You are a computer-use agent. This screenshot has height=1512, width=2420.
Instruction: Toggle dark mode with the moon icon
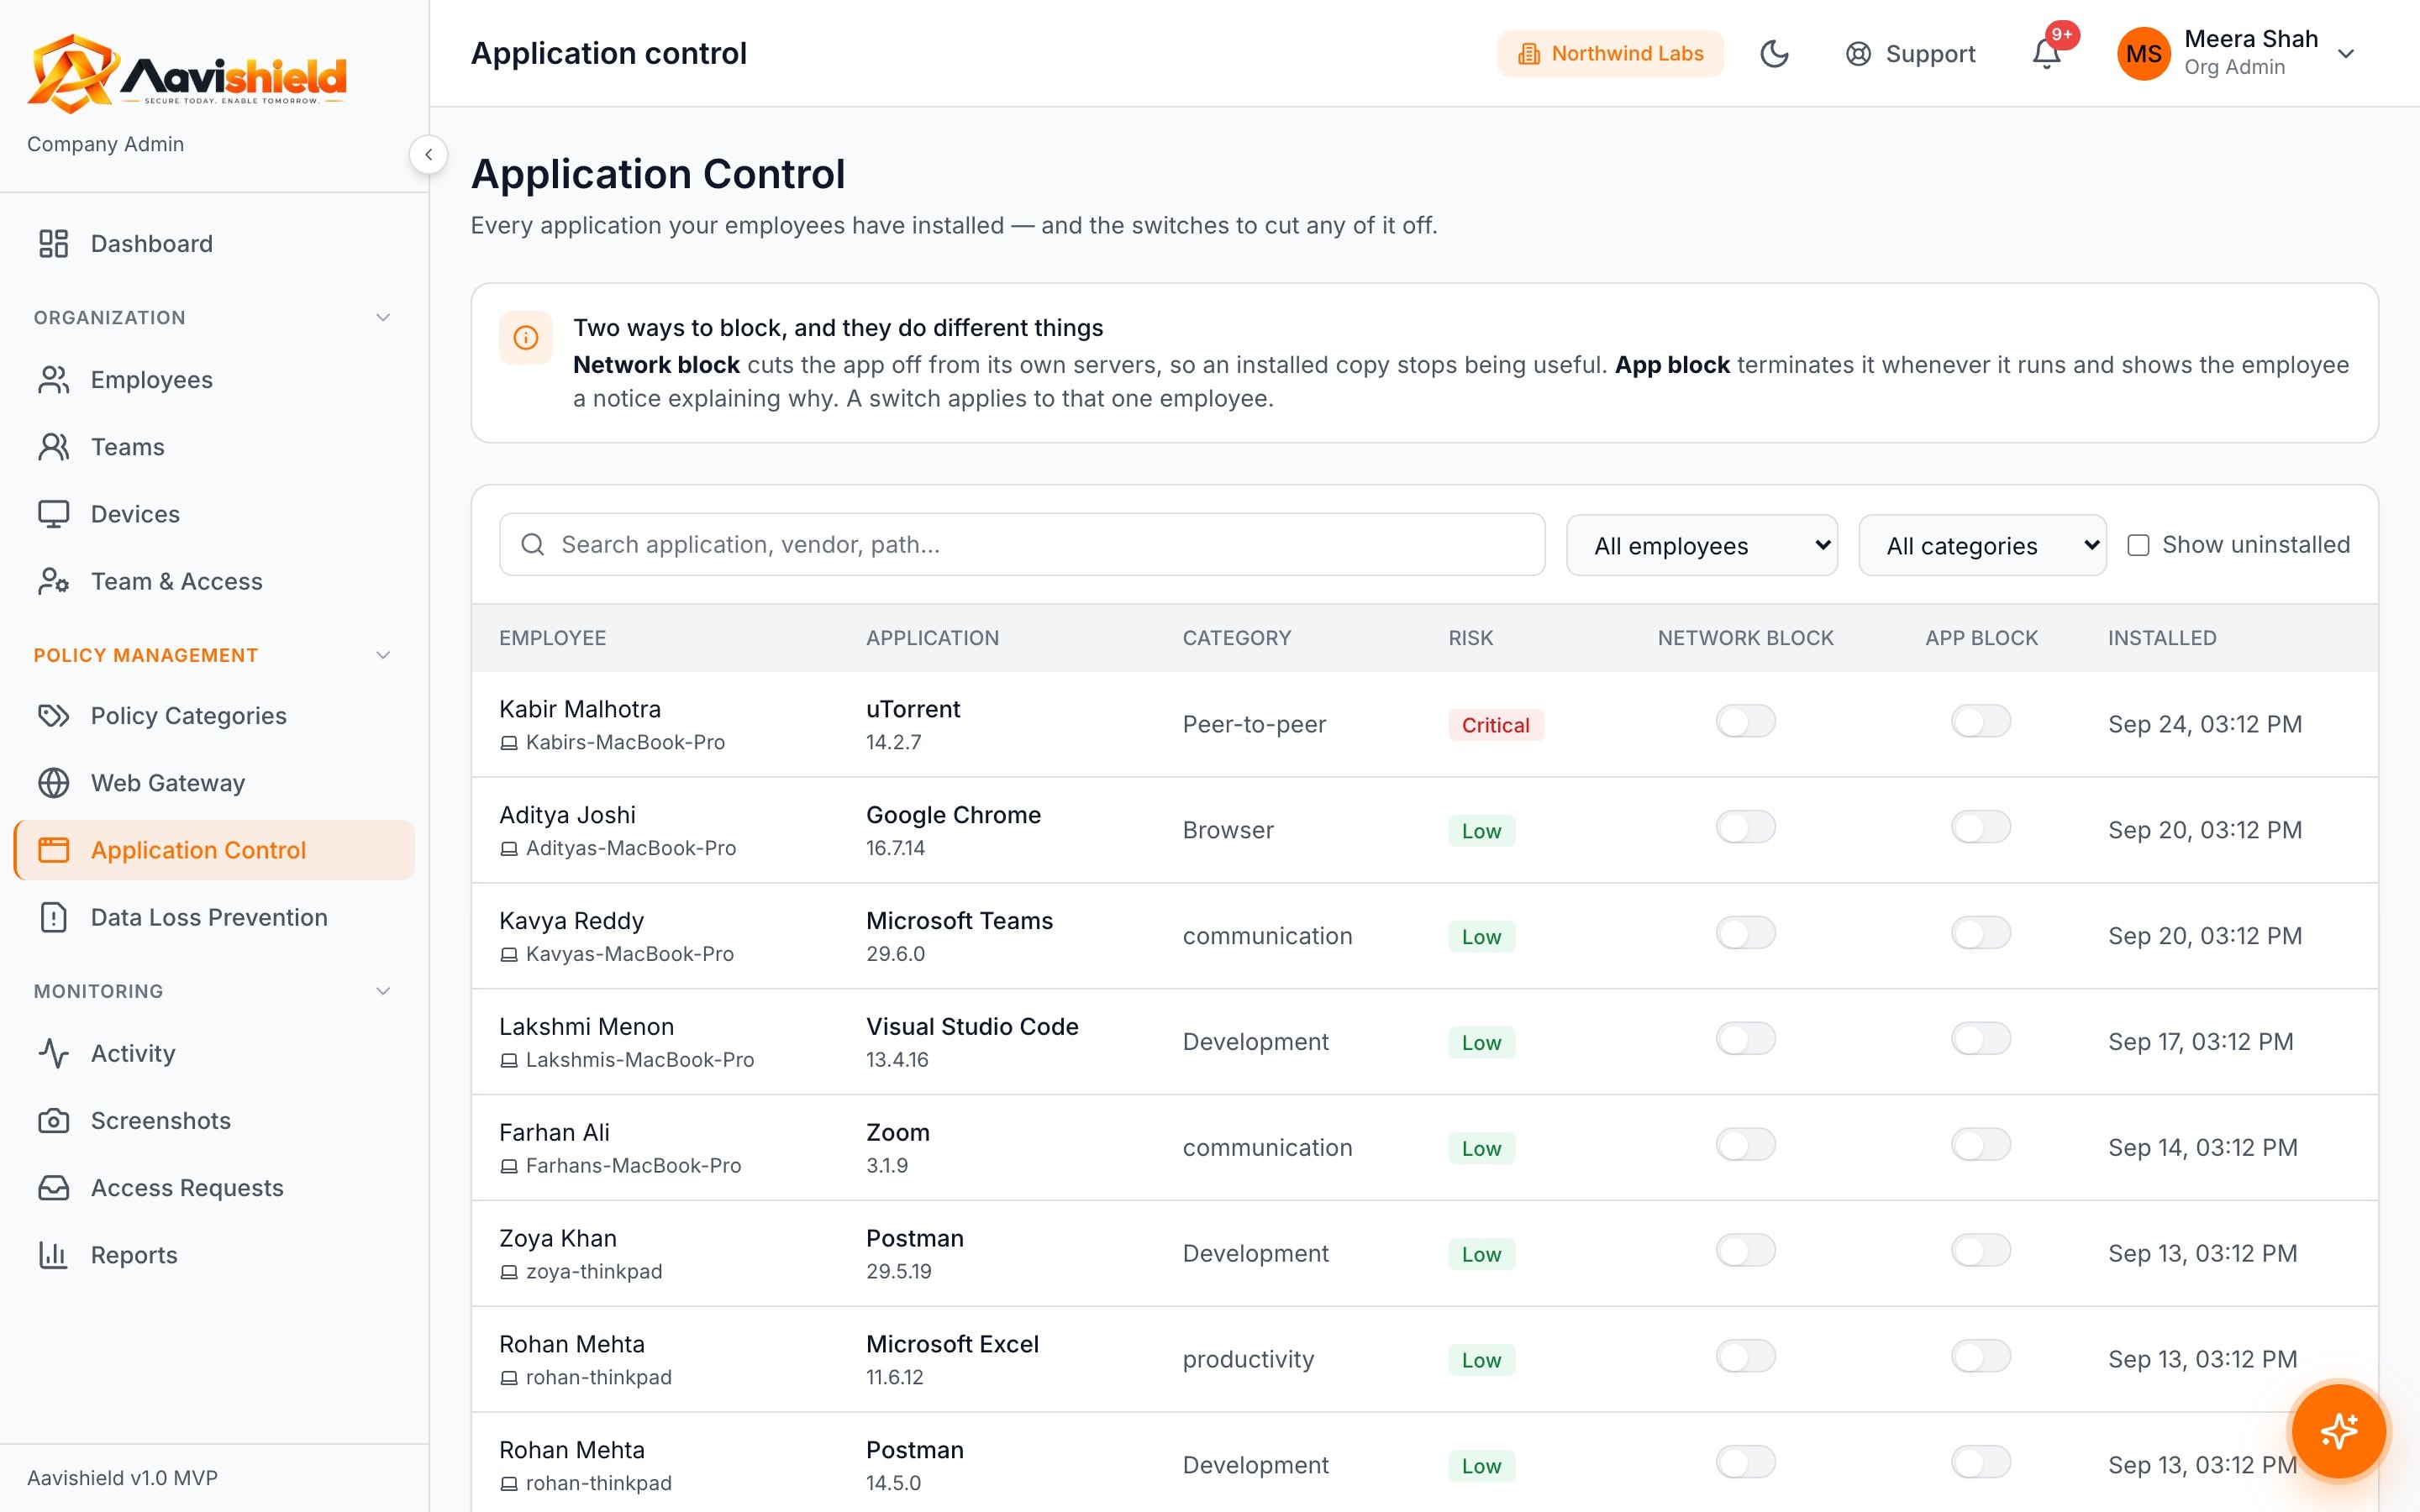click(x=1774, y=54)
